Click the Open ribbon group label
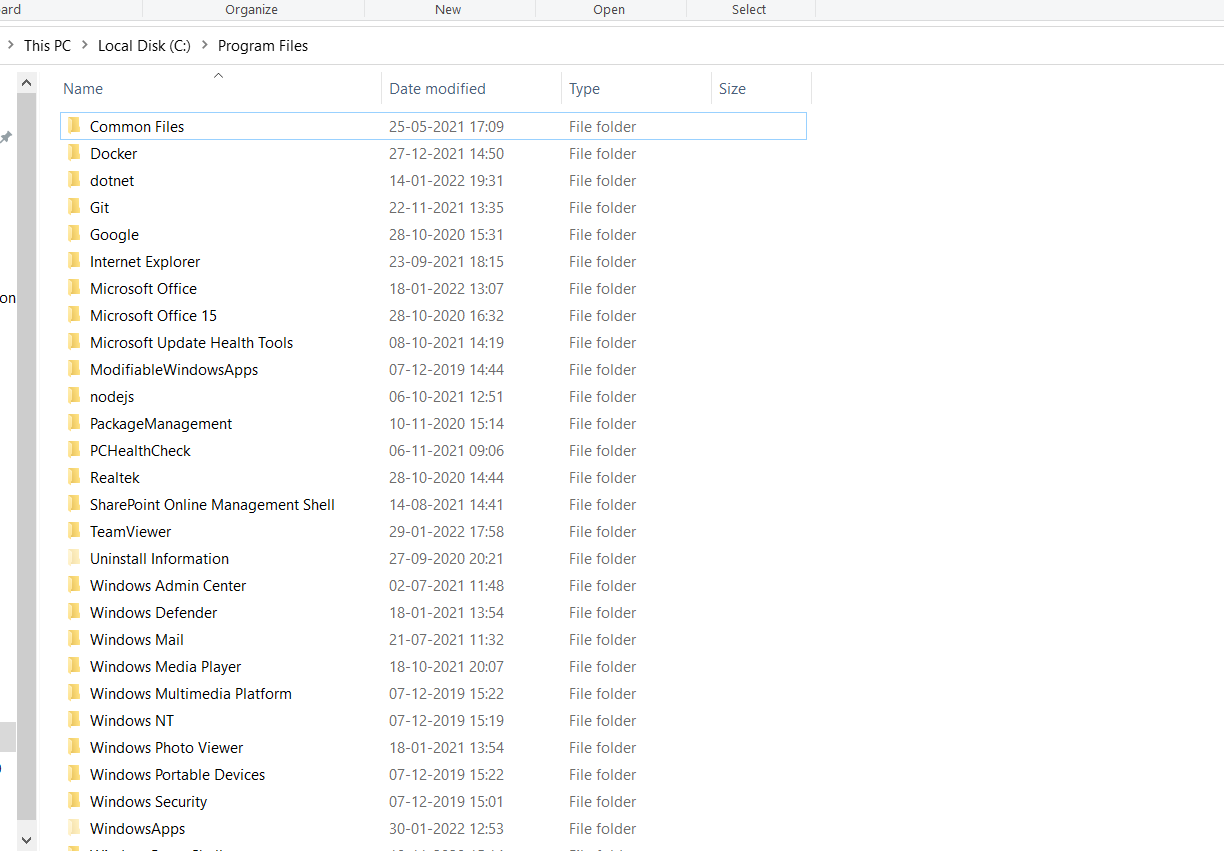1224x859 pixels. [x=609, y=9]
